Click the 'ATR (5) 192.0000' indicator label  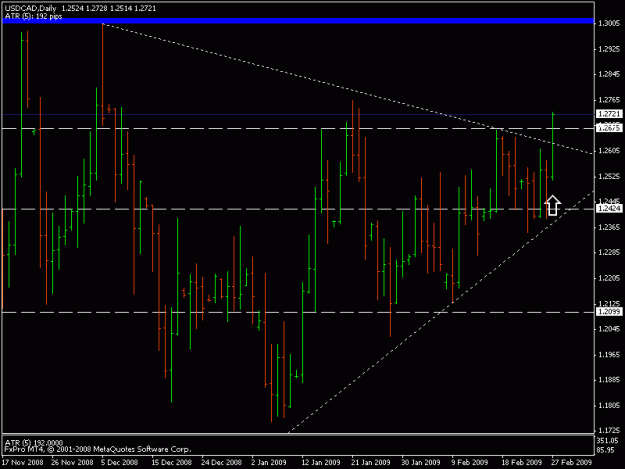tap(33, 443)
